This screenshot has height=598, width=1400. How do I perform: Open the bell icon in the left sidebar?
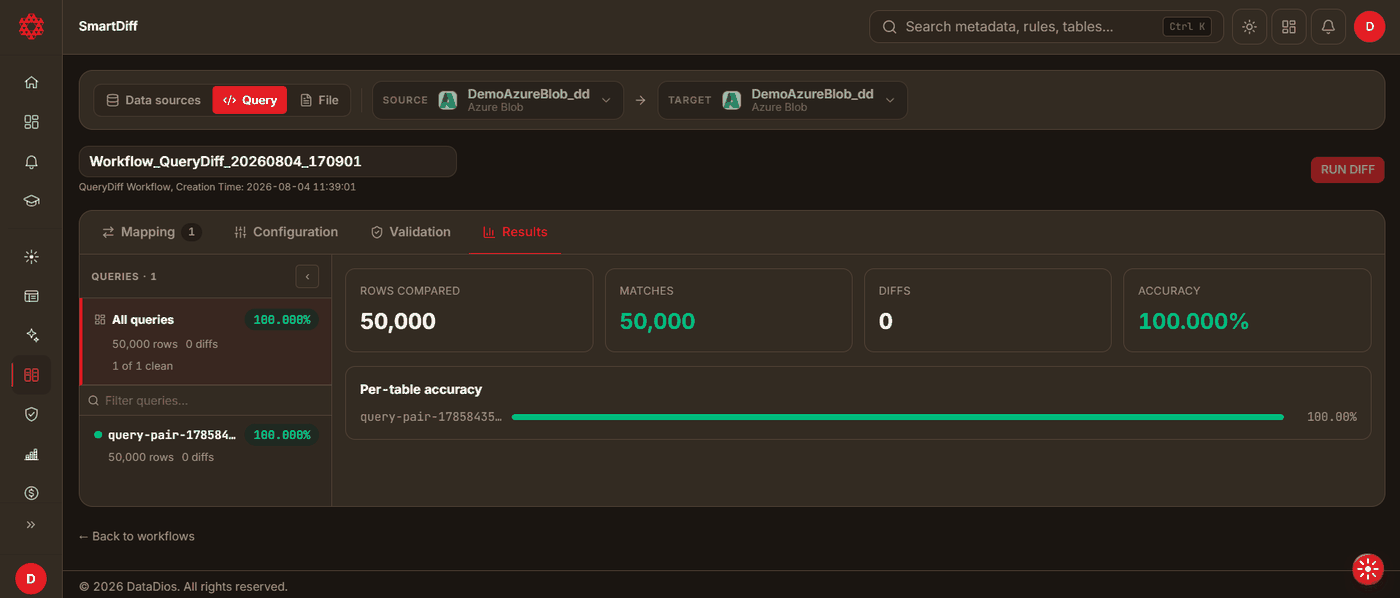coord(31,161)
